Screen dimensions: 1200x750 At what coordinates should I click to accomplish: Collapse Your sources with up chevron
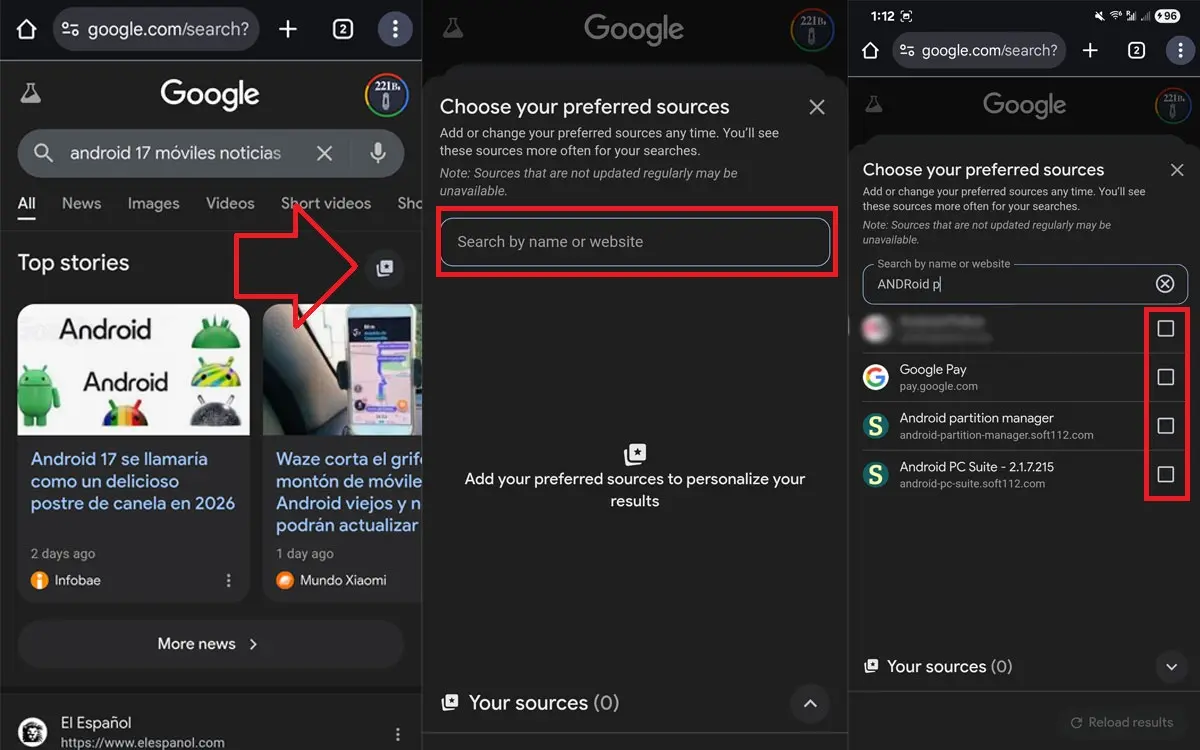[x=810, y=704]
